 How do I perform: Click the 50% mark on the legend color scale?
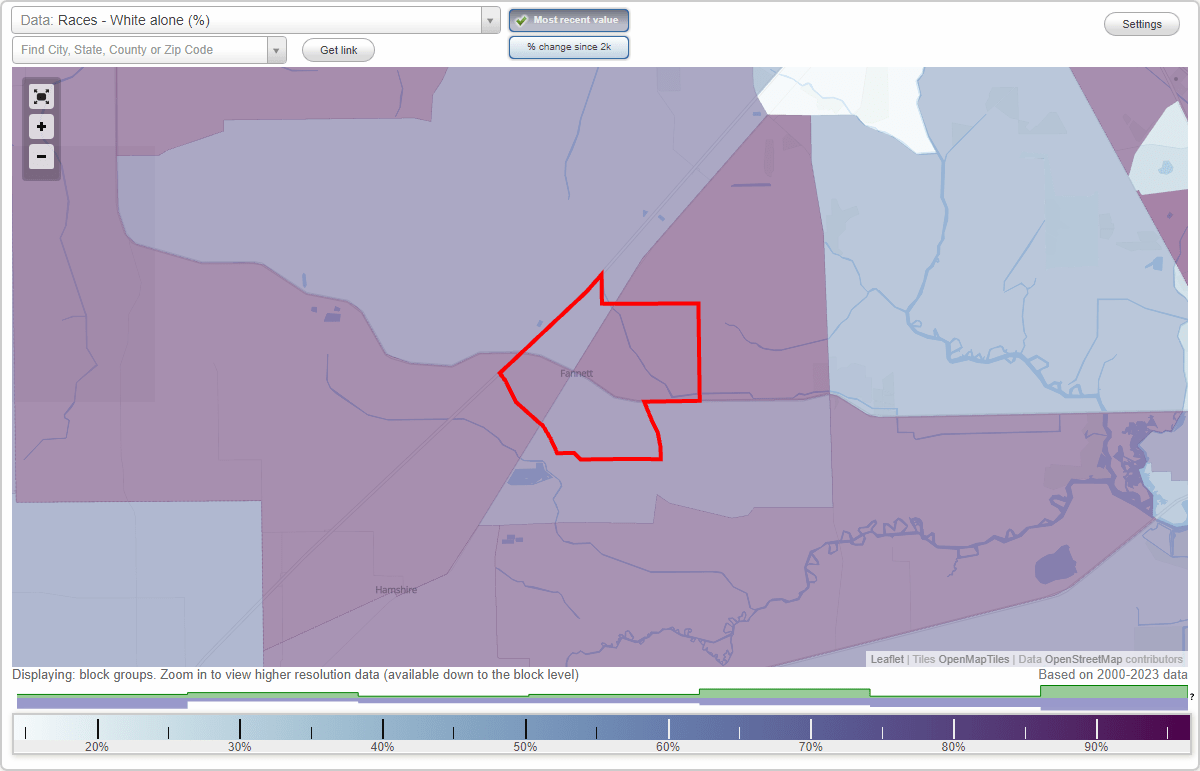pos(525,729)
